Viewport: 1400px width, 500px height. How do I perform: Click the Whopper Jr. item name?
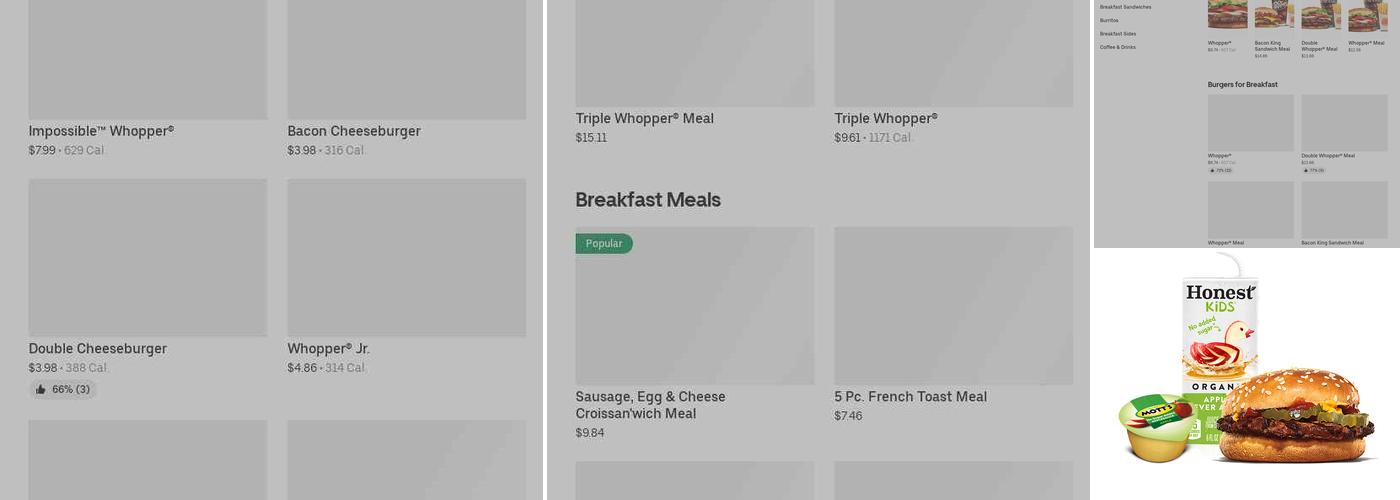click(328, 349)
